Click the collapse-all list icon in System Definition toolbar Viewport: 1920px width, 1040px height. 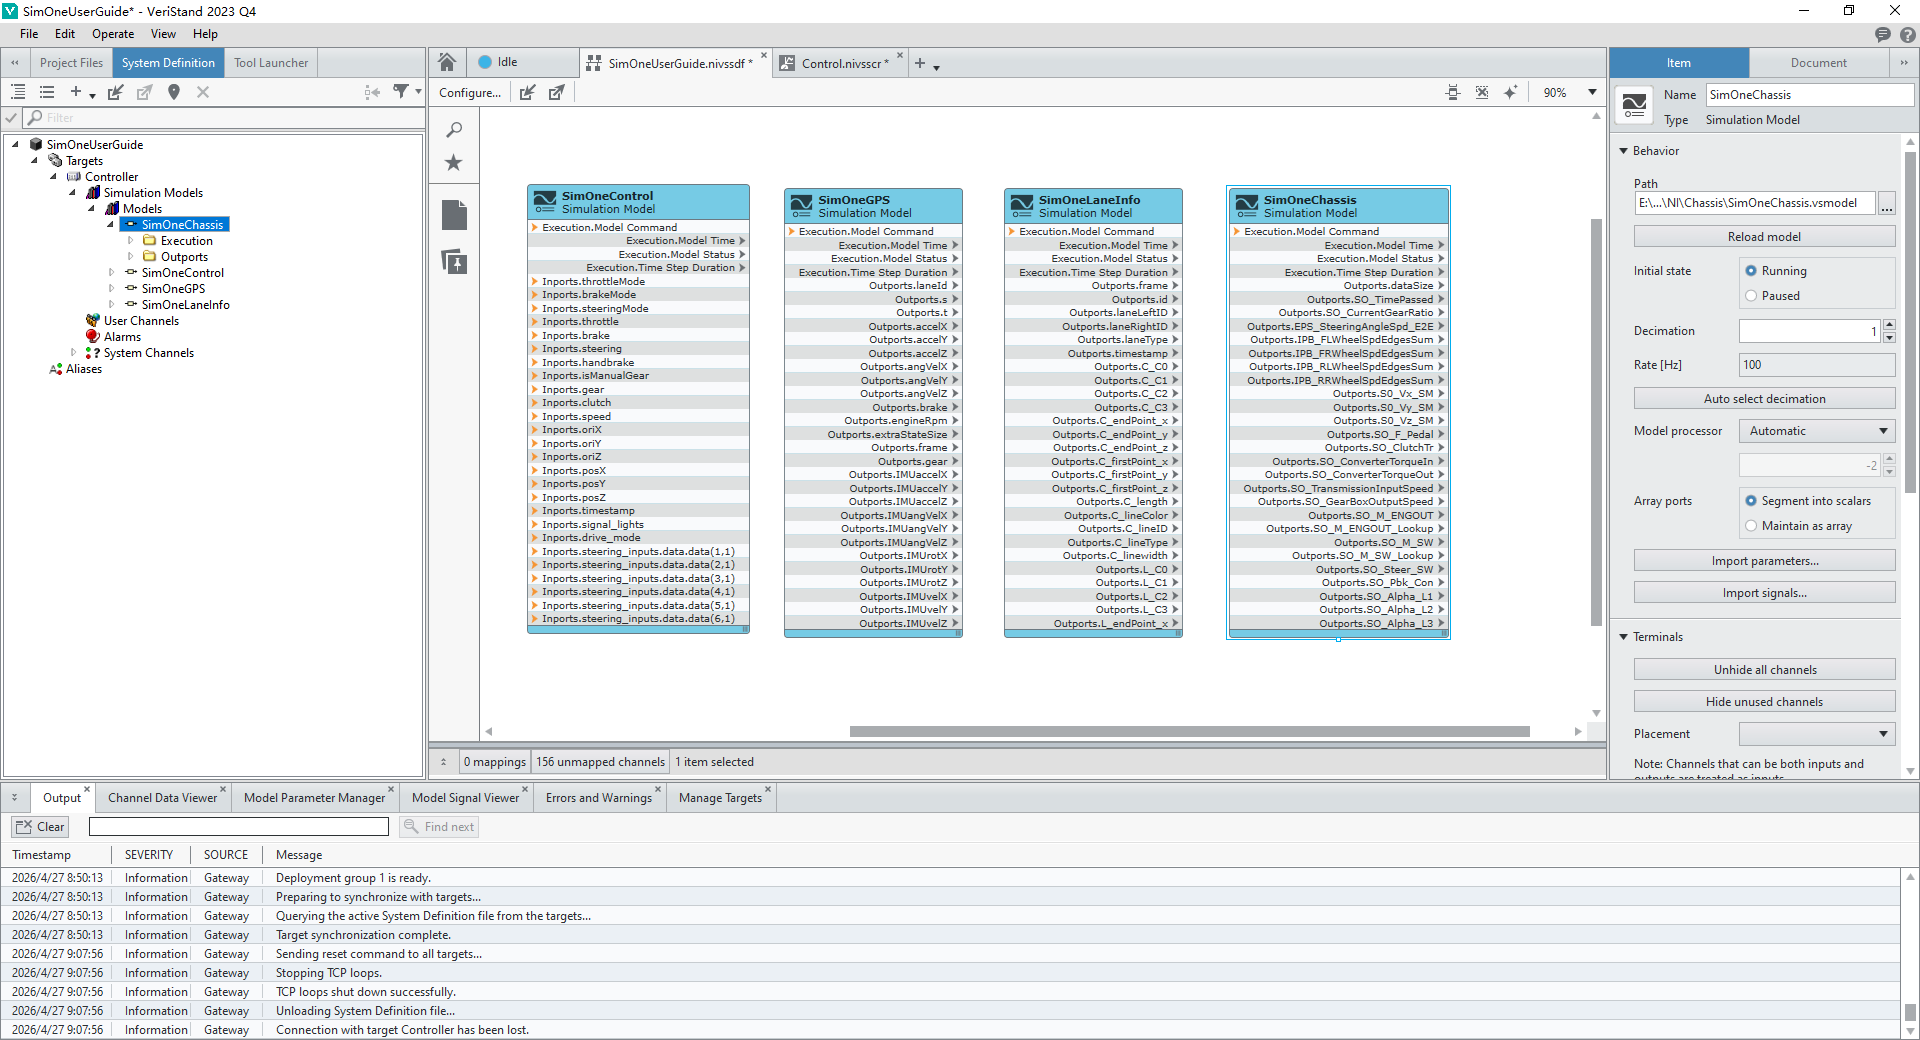pos(46,92)
